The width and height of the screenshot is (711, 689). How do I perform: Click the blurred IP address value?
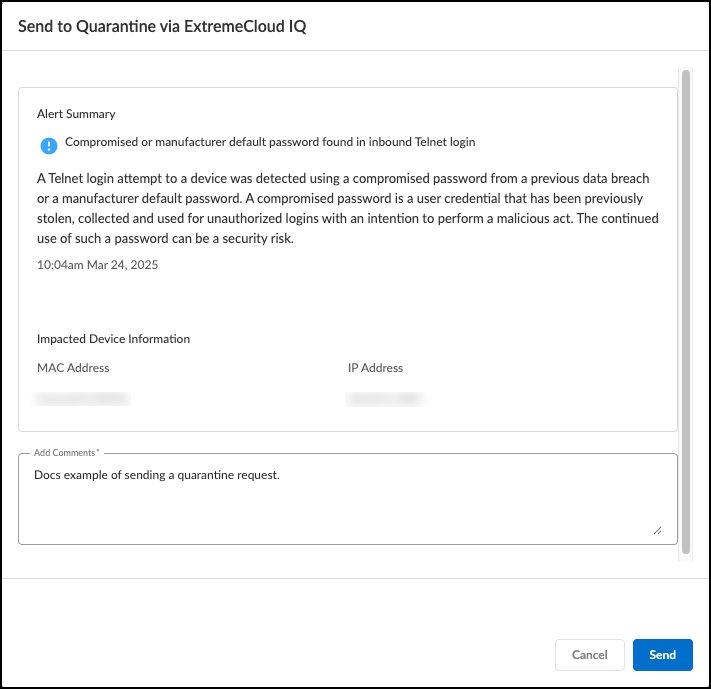(x=384, y=399)
